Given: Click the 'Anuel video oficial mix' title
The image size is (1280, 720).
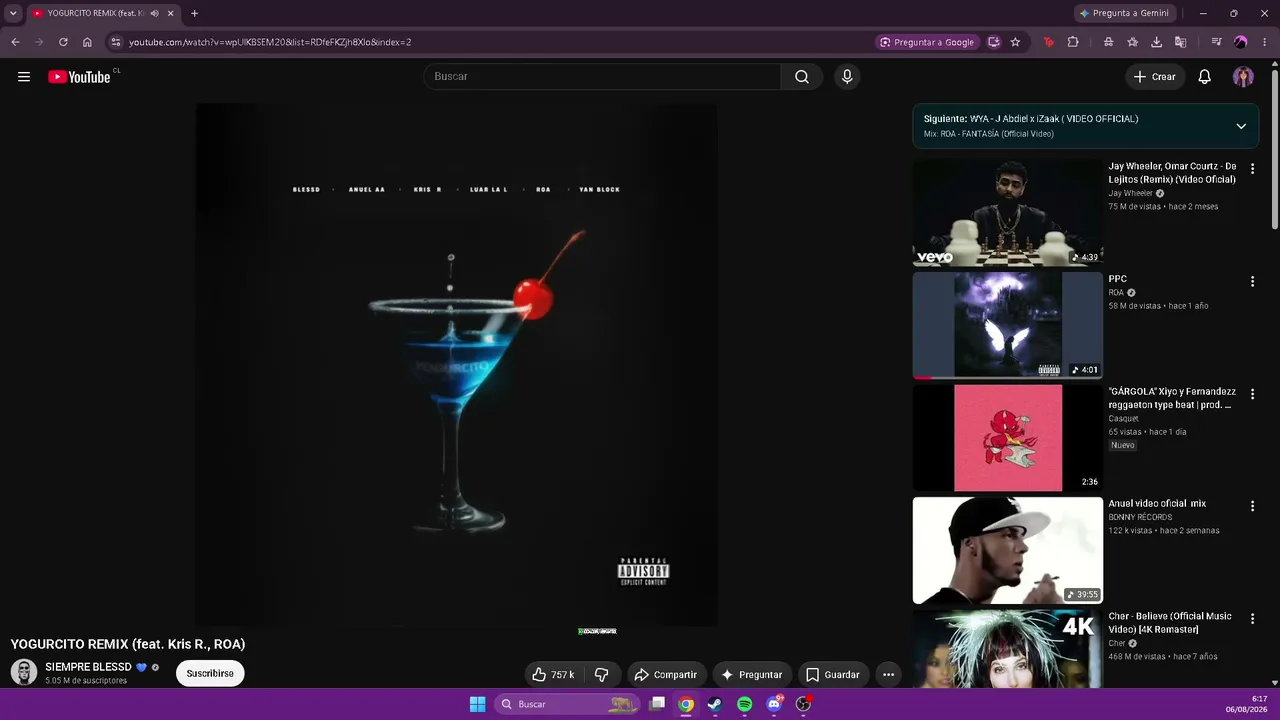Looking at the screenshot, I should [1157, 504].
